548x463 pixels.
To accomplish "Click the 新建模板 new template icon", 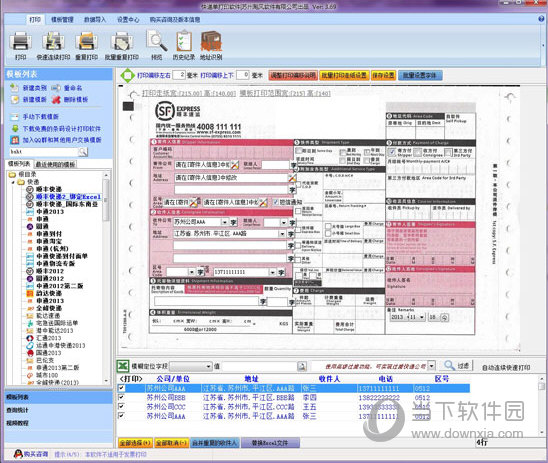I will (x=14, y=100).
